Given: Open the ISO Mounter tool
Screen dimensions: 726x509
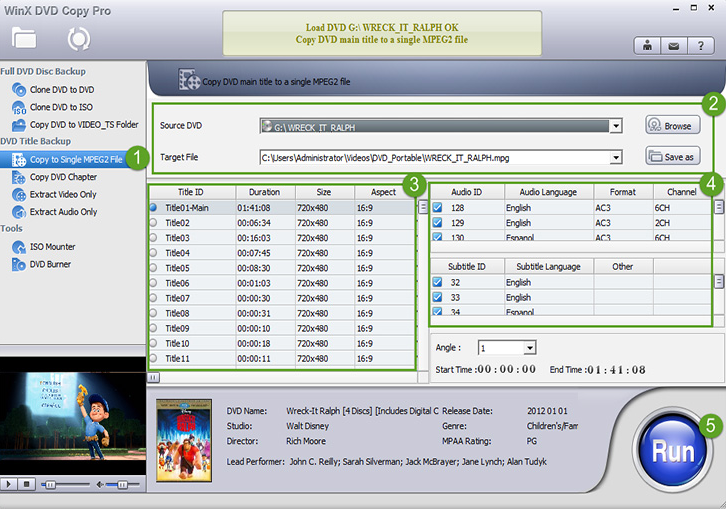Looking at the screenshot, I should pos(52,247).
